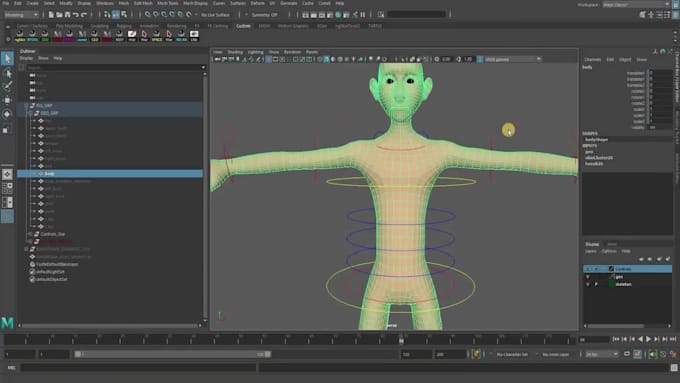The width and height of the screenshot is (680, 383).
Task: Toggle visibility V of skeleton layer
Action: 588,285
